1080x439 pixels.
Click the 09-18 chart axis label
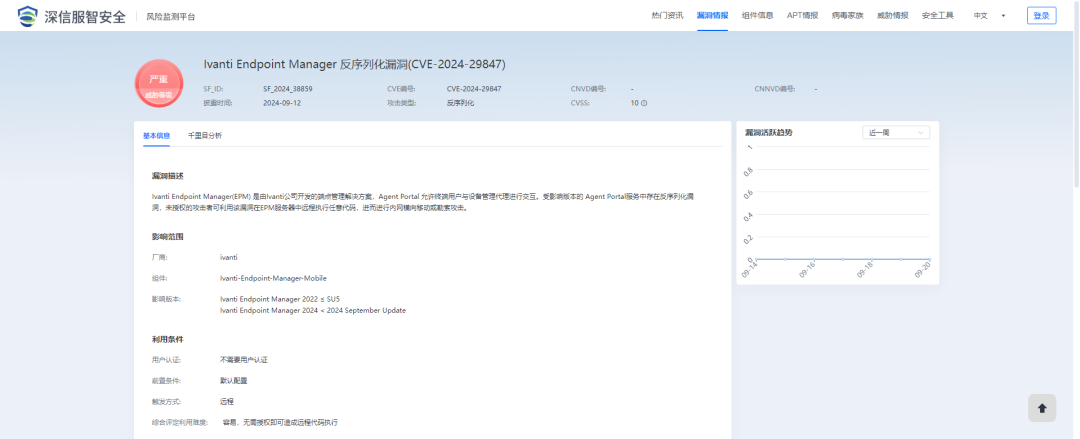(864, 270)
